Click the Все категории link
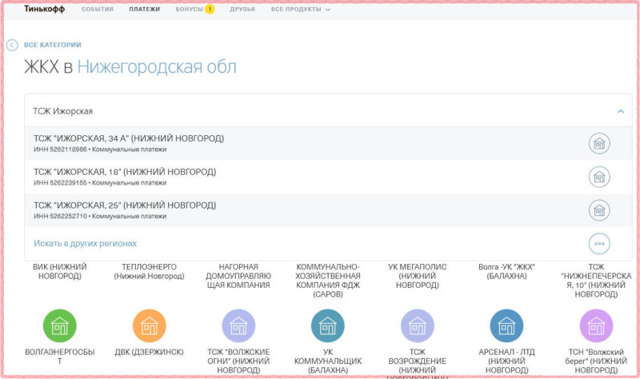640x379 pixels. 52,45
